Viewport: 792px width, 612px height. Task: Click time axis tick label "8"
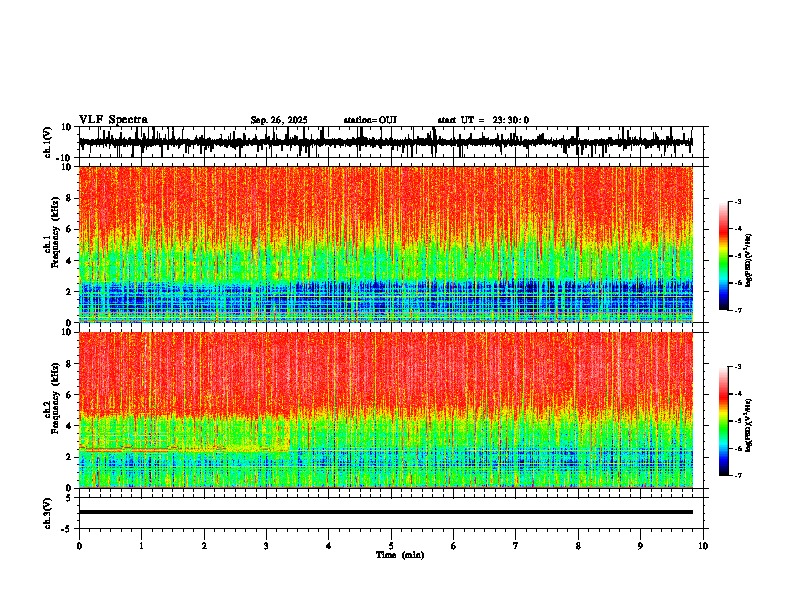point(578,546)
